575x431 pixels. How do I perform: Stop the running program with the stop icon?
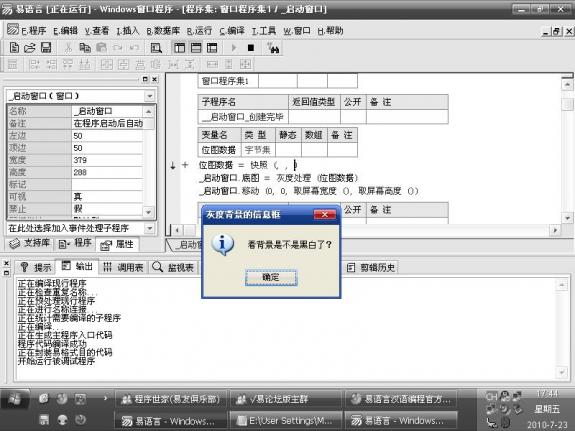251,48
